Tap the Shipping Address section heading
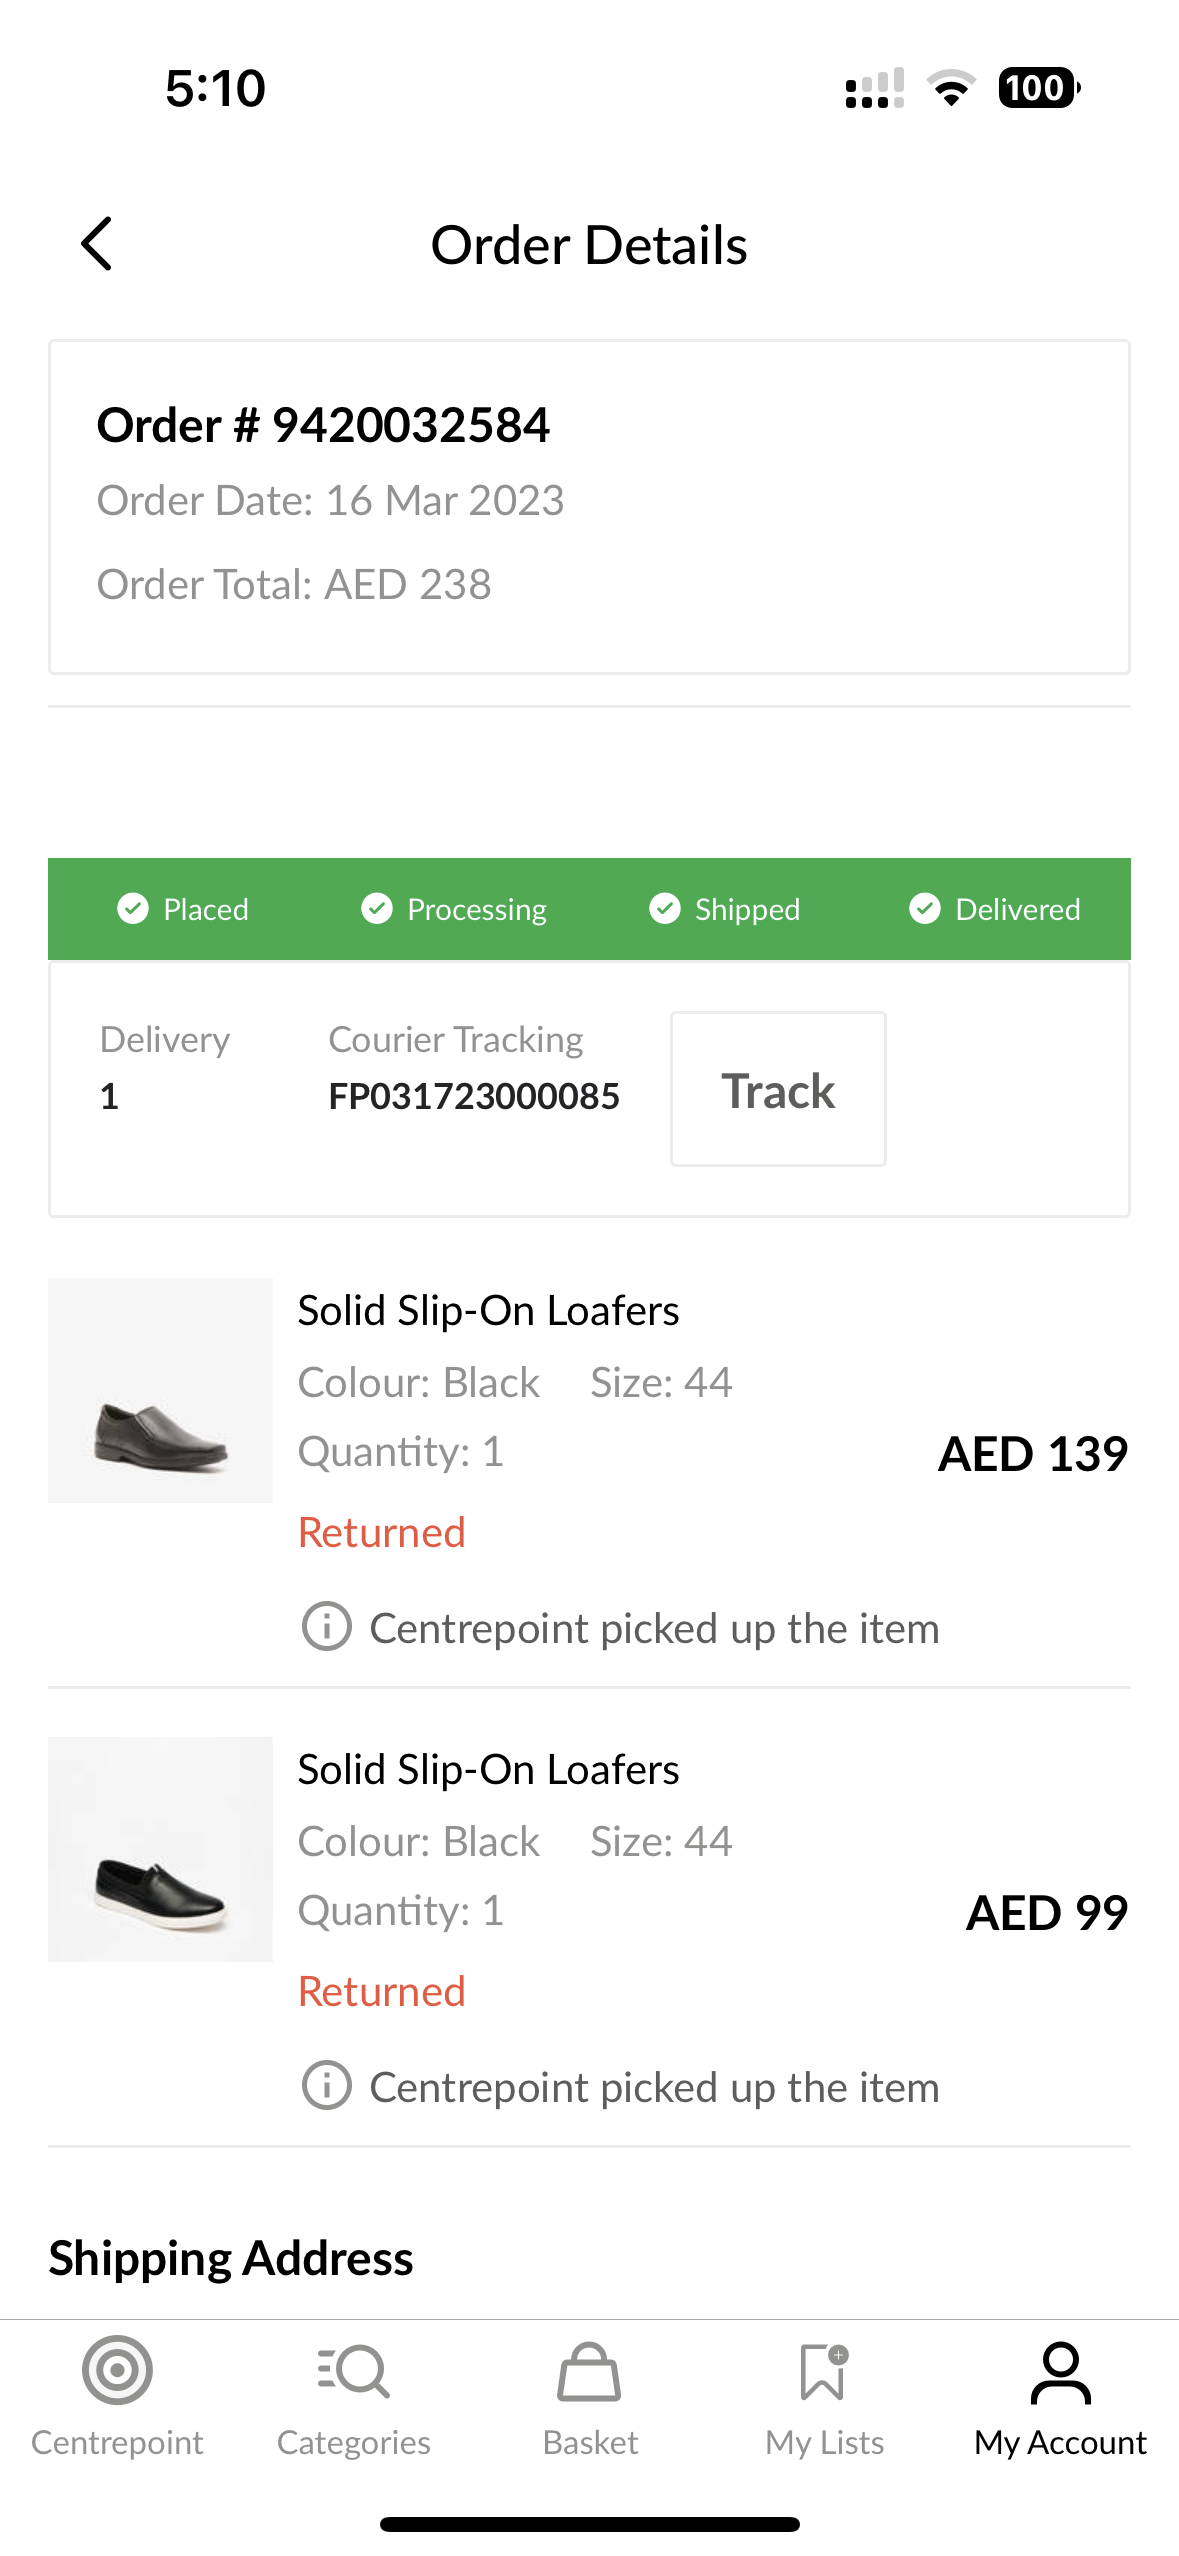1179x2556 pixels. tap(231, 2258)
